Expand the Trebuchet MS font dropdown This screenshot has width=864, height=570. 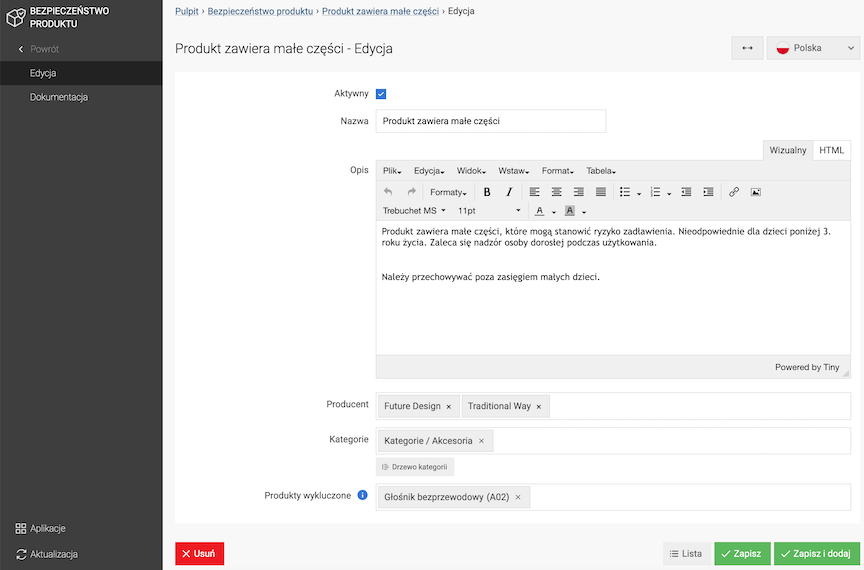414,211
